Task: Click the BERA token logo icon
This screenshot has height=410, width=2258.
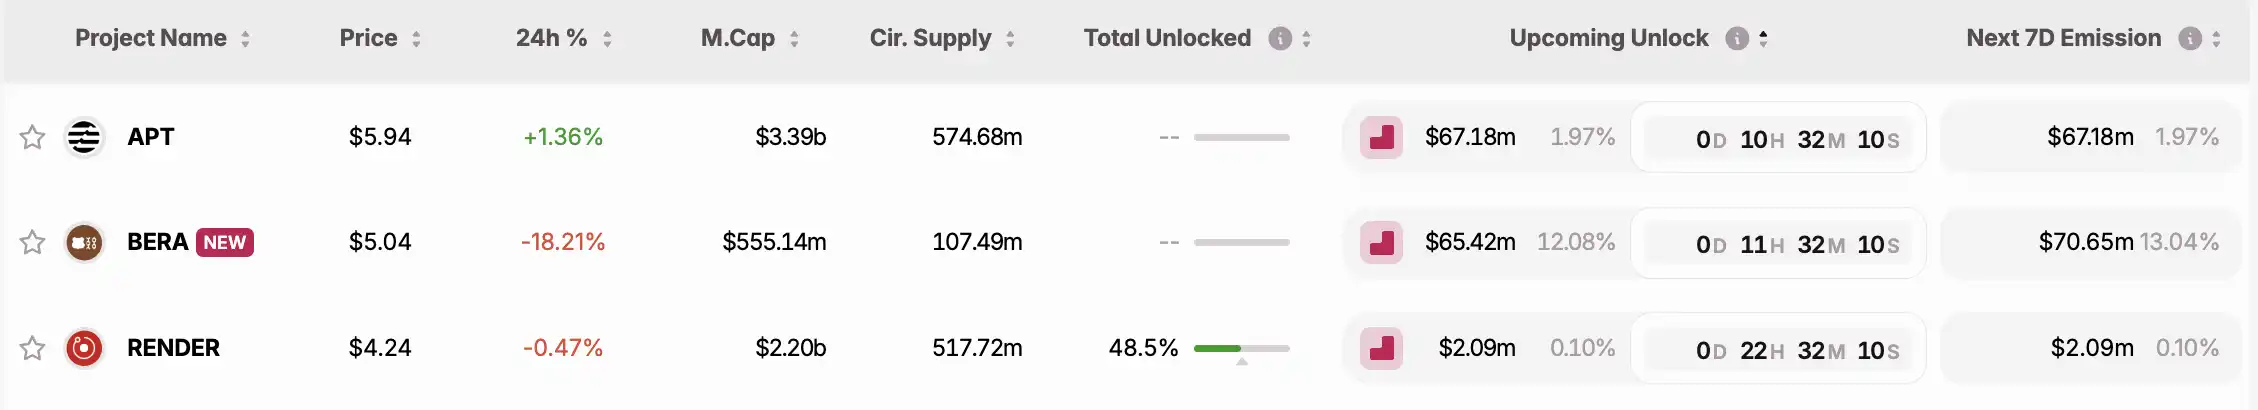Action: click(84, 242)
